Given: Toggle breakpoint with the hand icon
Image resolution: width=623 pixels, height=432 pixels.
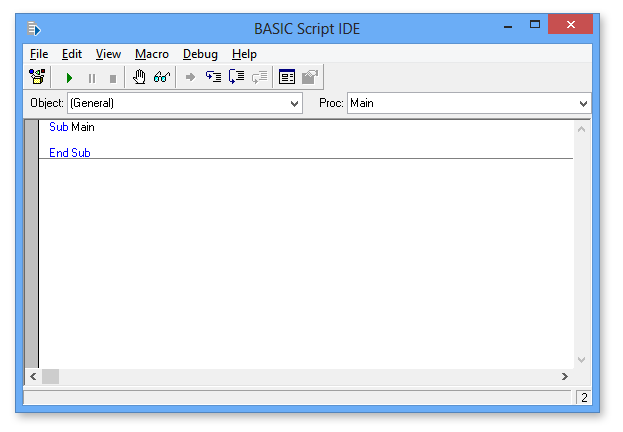Looking at the screenshot, I should click(x=139, y=77).
